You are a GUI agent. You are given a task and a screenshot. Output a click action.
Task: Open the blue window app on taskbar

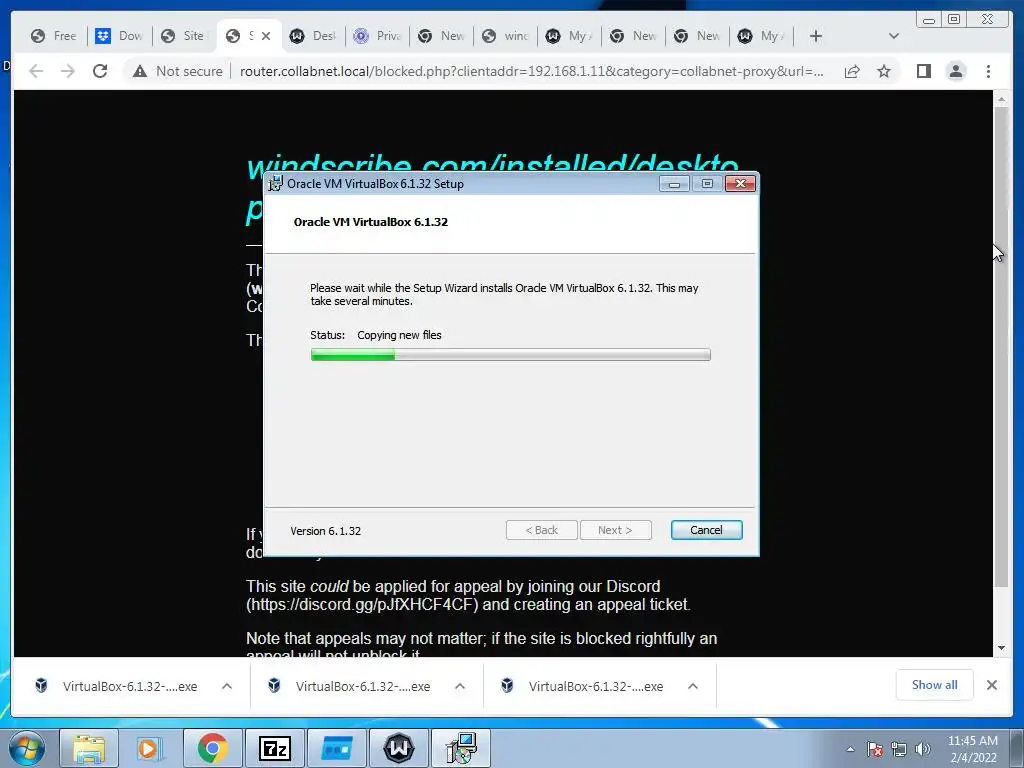(336, 748)
